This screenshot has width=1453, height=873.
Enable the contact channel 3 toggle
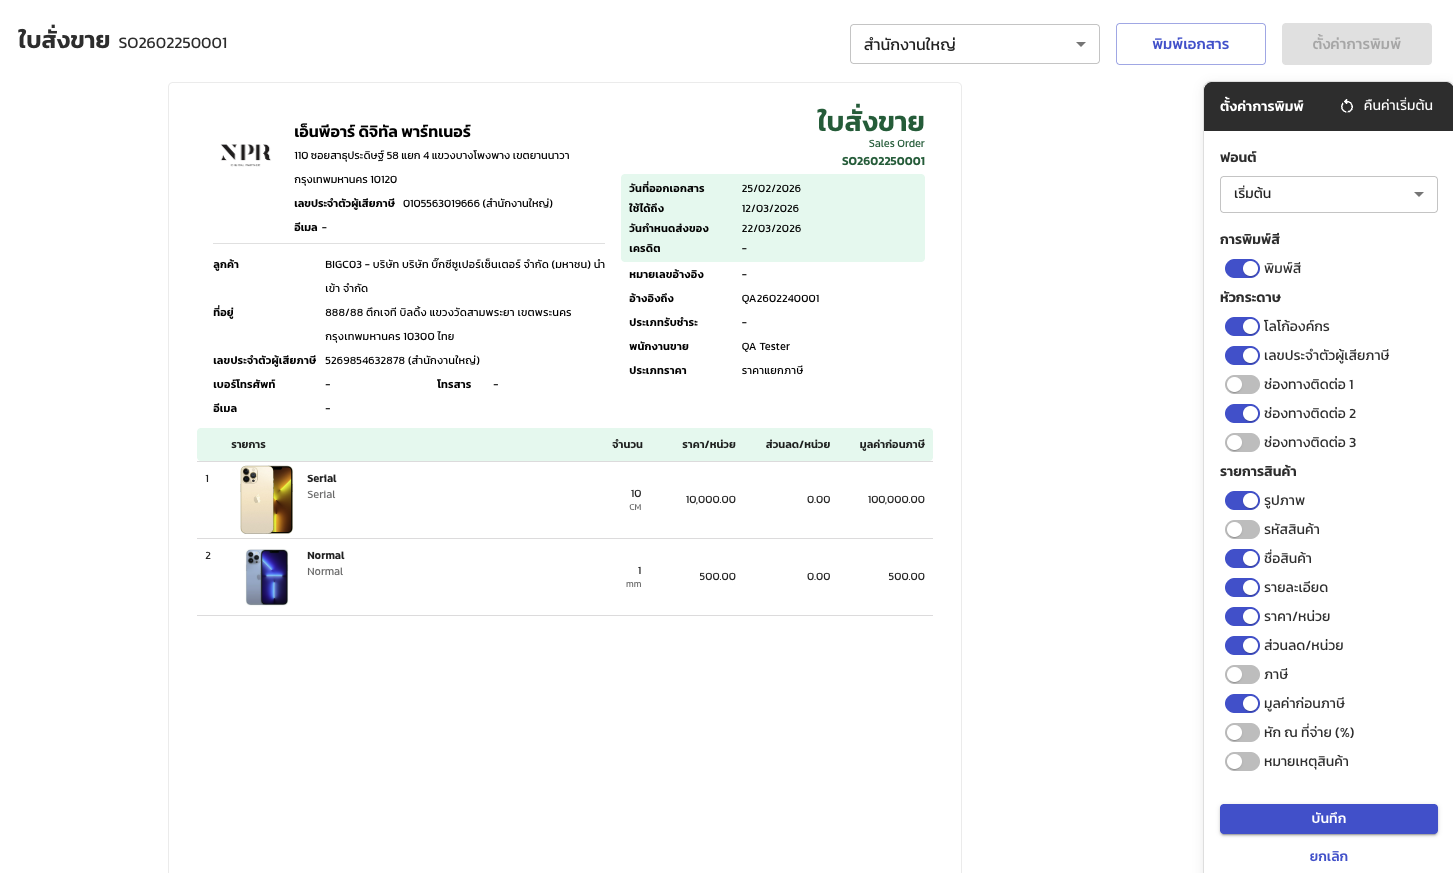click(1242, 442)
